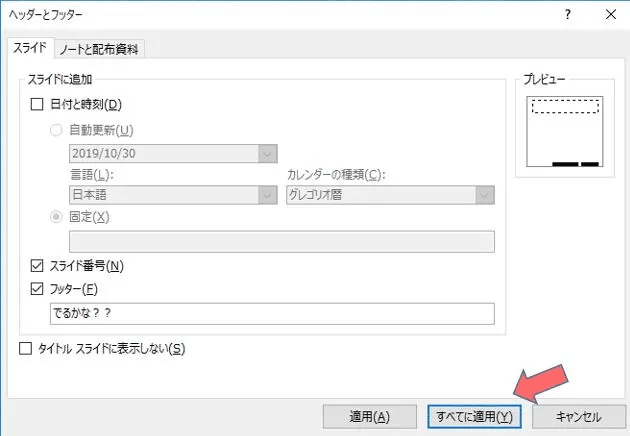Click the slide preview thumbnail
This screenshot has height=436, width=630.
click(565, 131)
